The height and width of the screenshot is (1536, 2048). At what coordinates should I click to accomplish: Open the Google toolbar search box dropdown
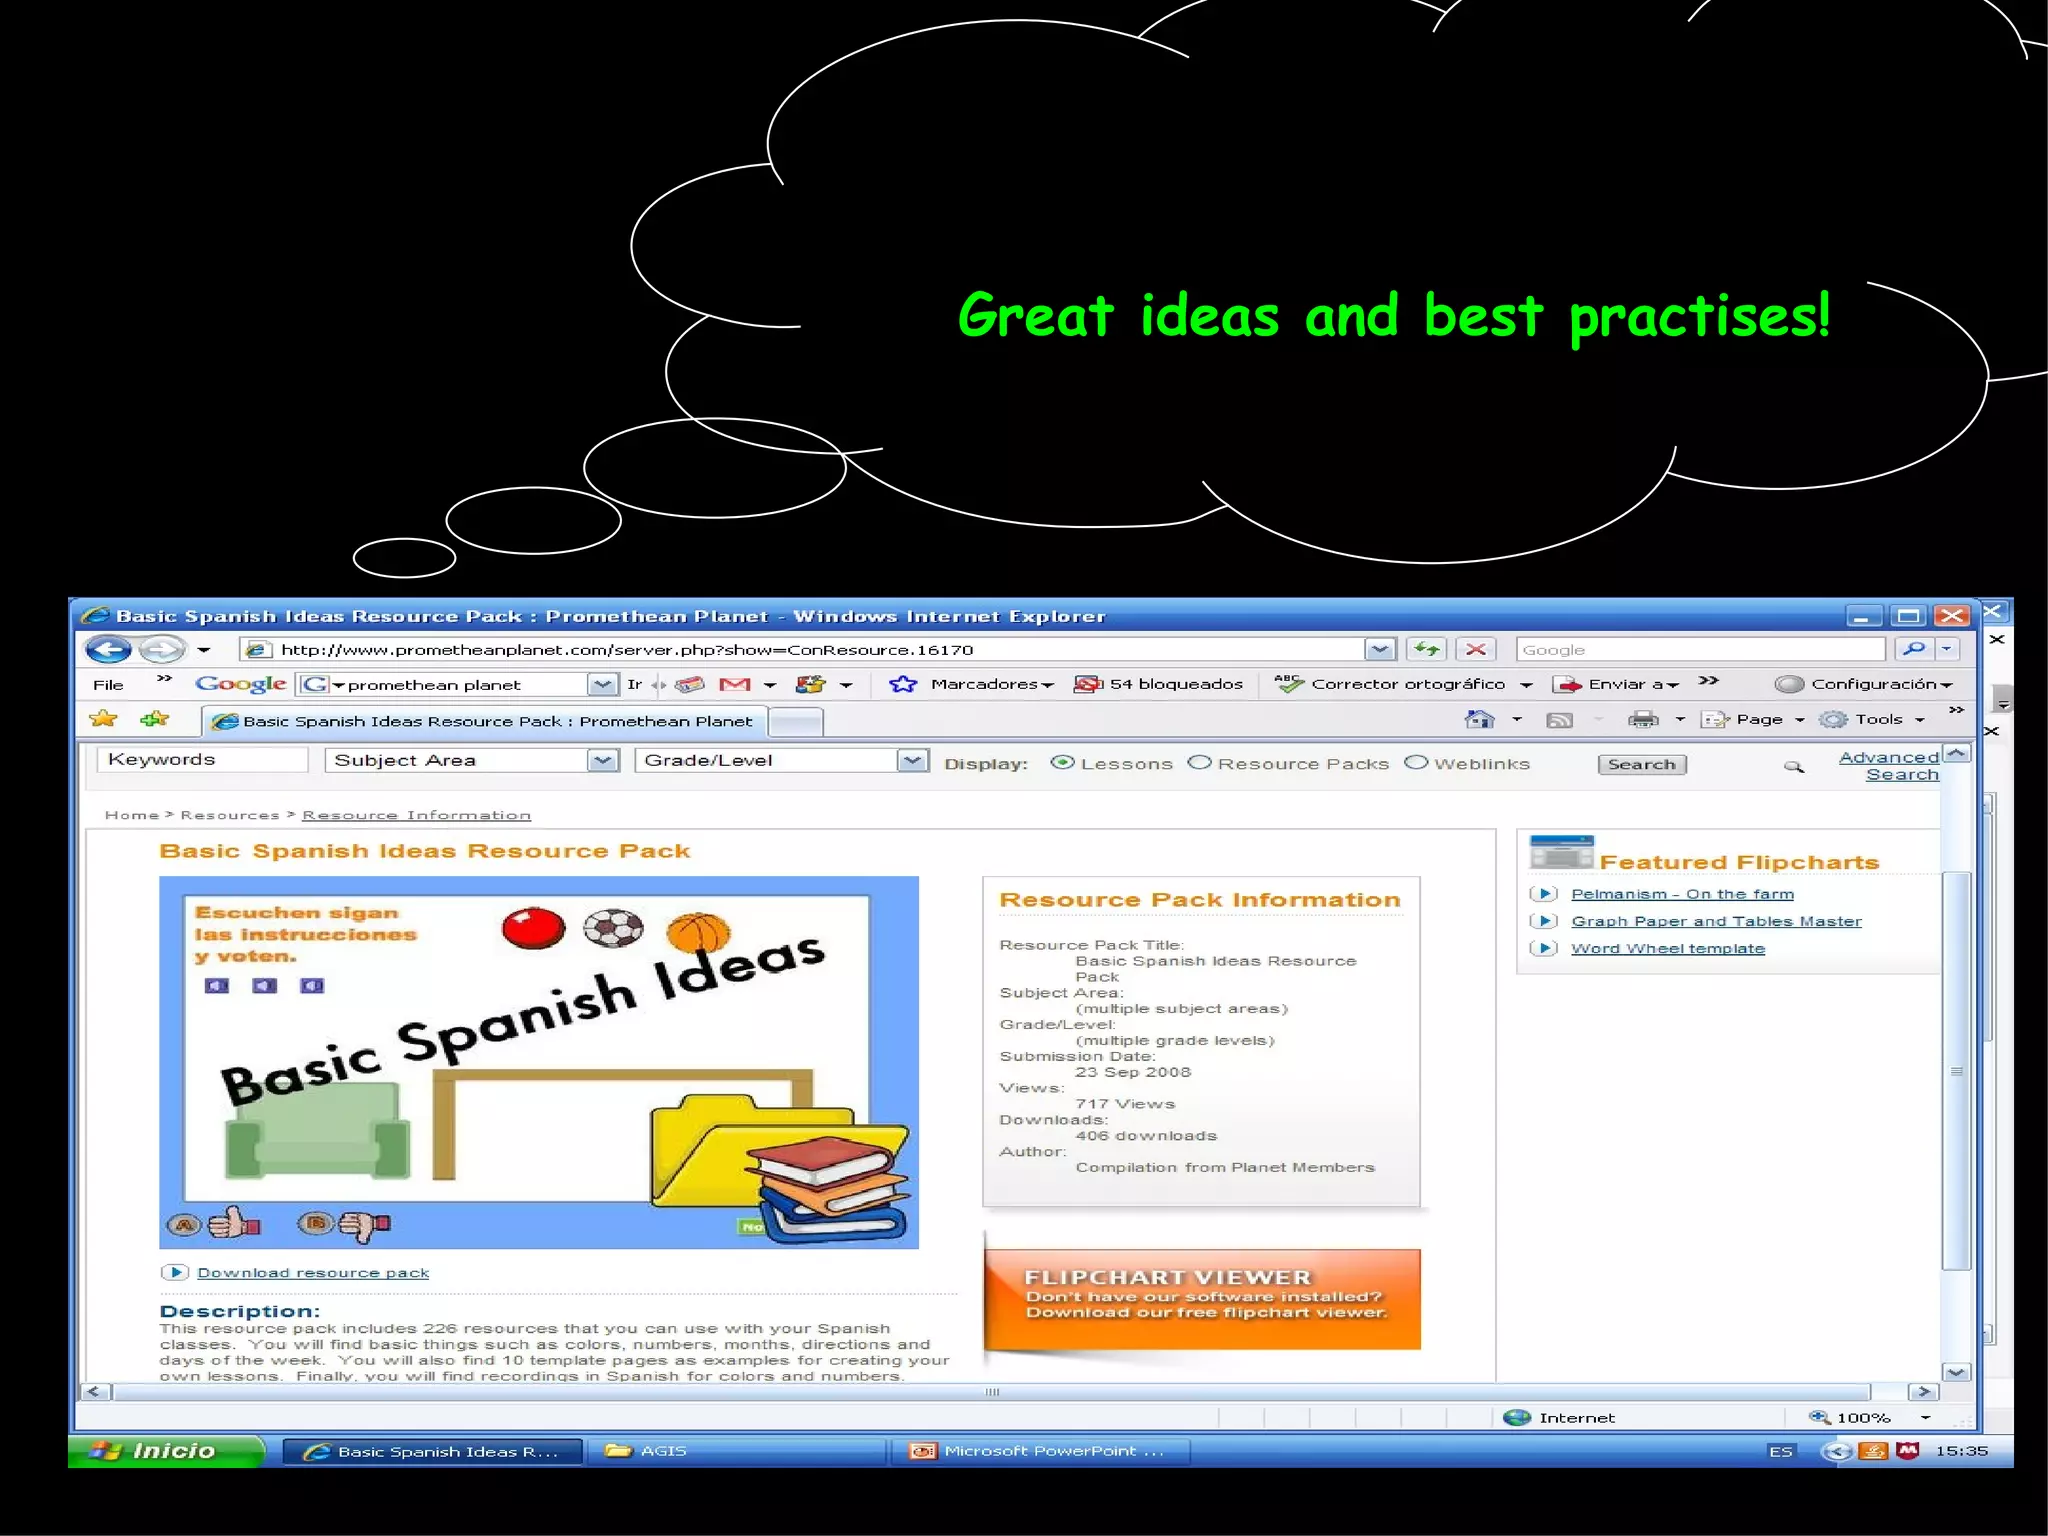coord(602,684)
